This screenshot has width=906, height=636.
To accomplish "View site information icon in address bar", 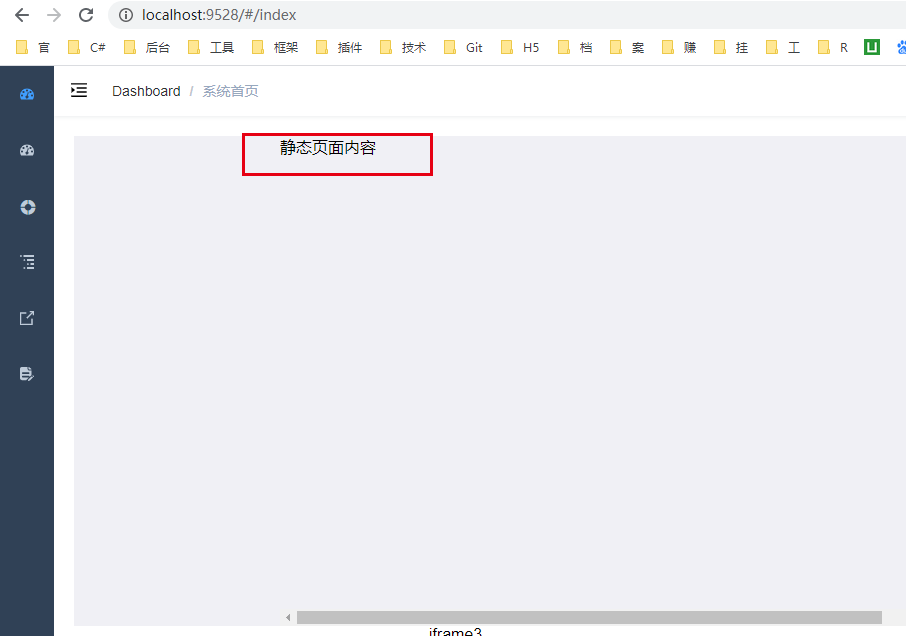I will (x=126, y=15).
